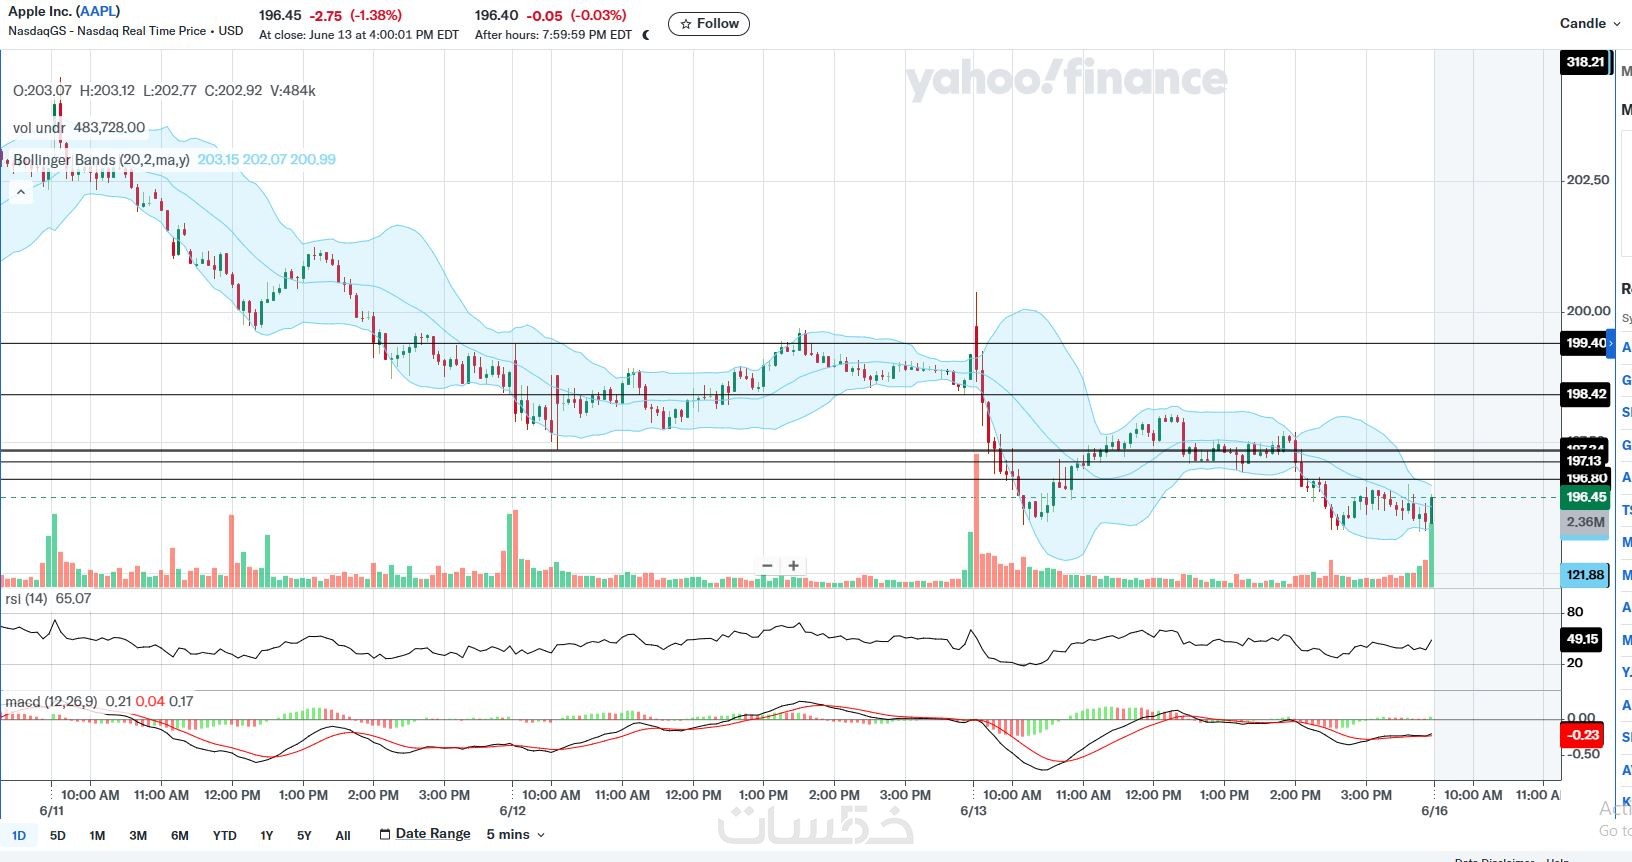1632x862 pixels.
Task: Click the Apple Inc. (AAPL) title
Action: click(64, 12)
